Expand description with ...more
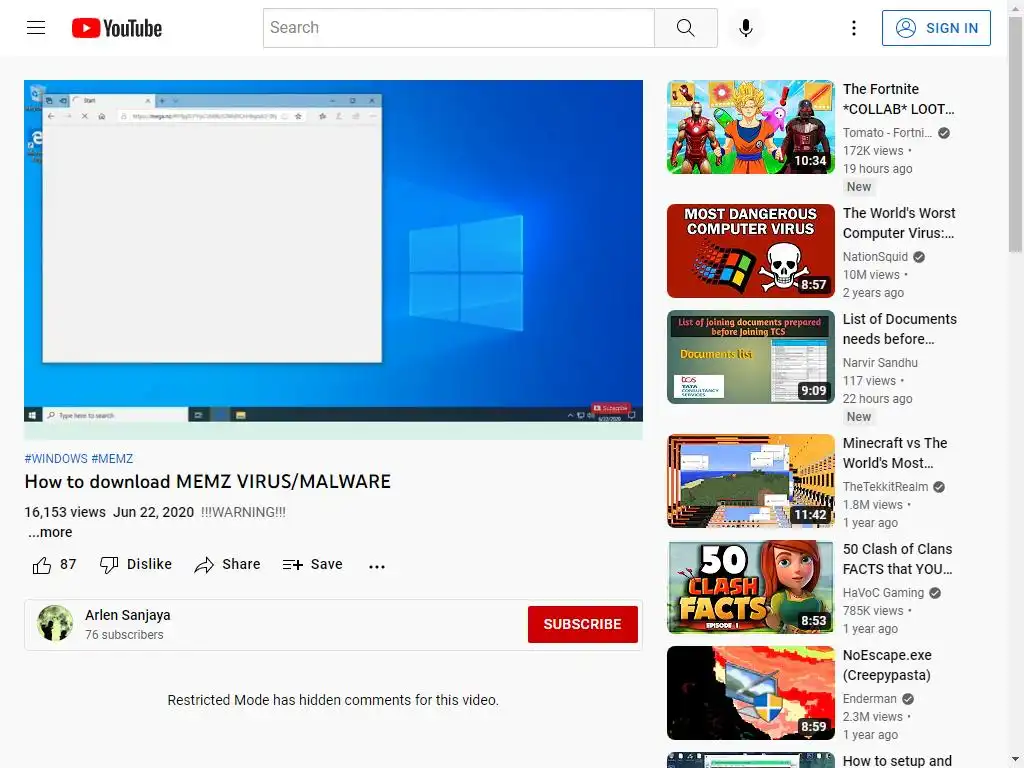This screenshot has width=1024, height=768. pyautogui.click(x=50, y=532)
